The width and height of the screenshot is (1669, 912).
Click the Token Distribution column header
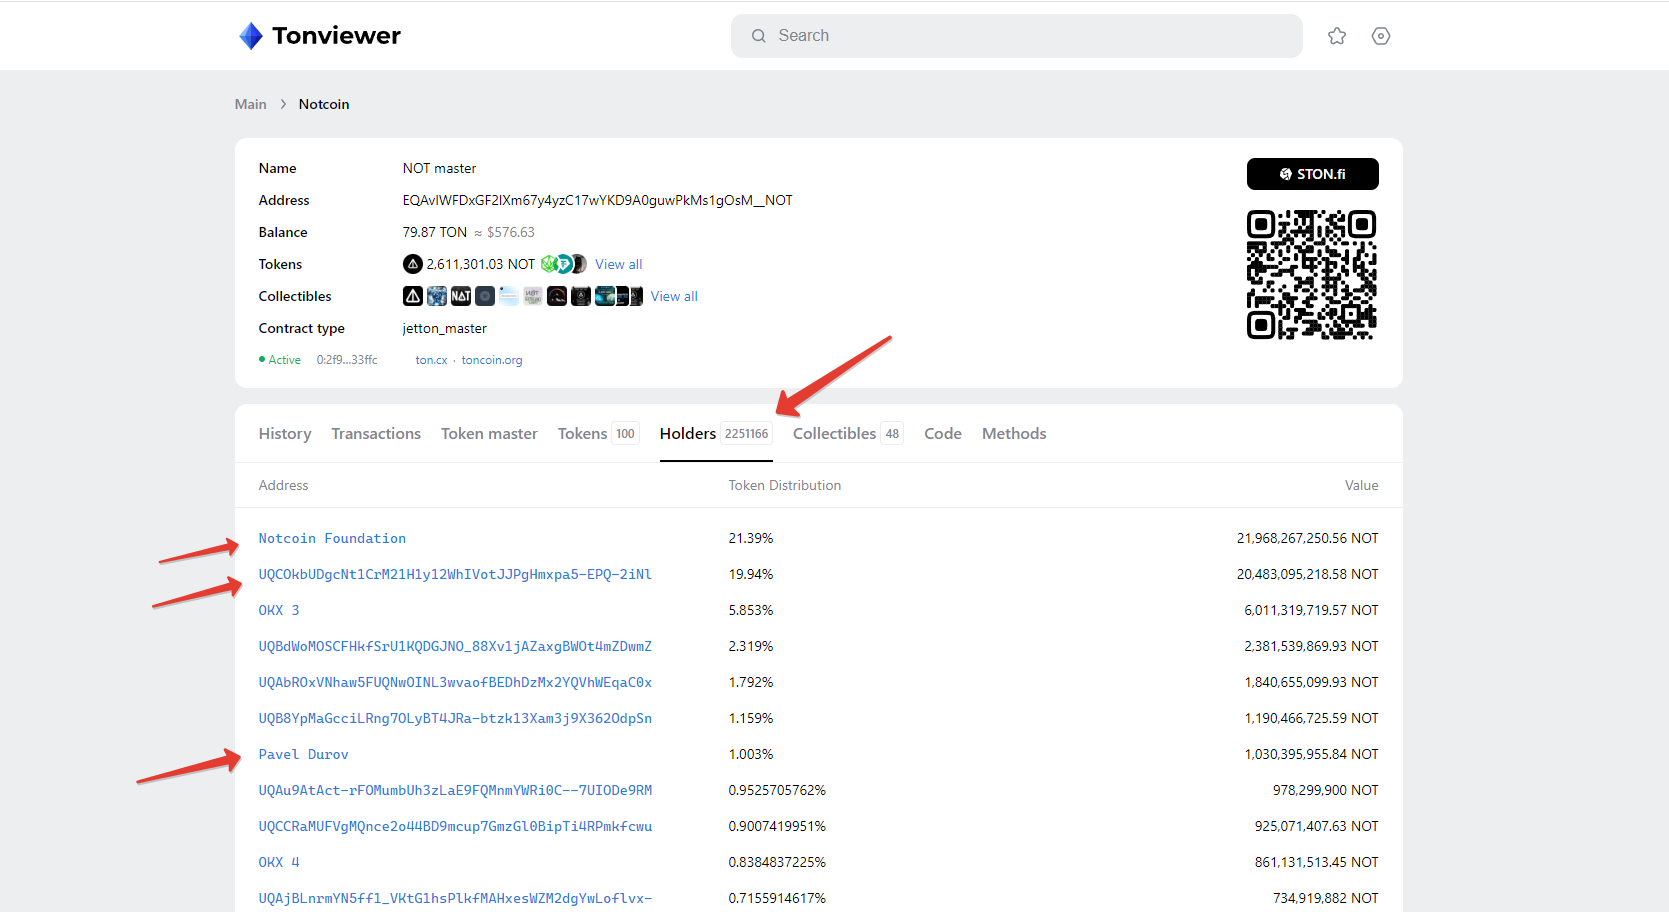click(x=785, y=485)
